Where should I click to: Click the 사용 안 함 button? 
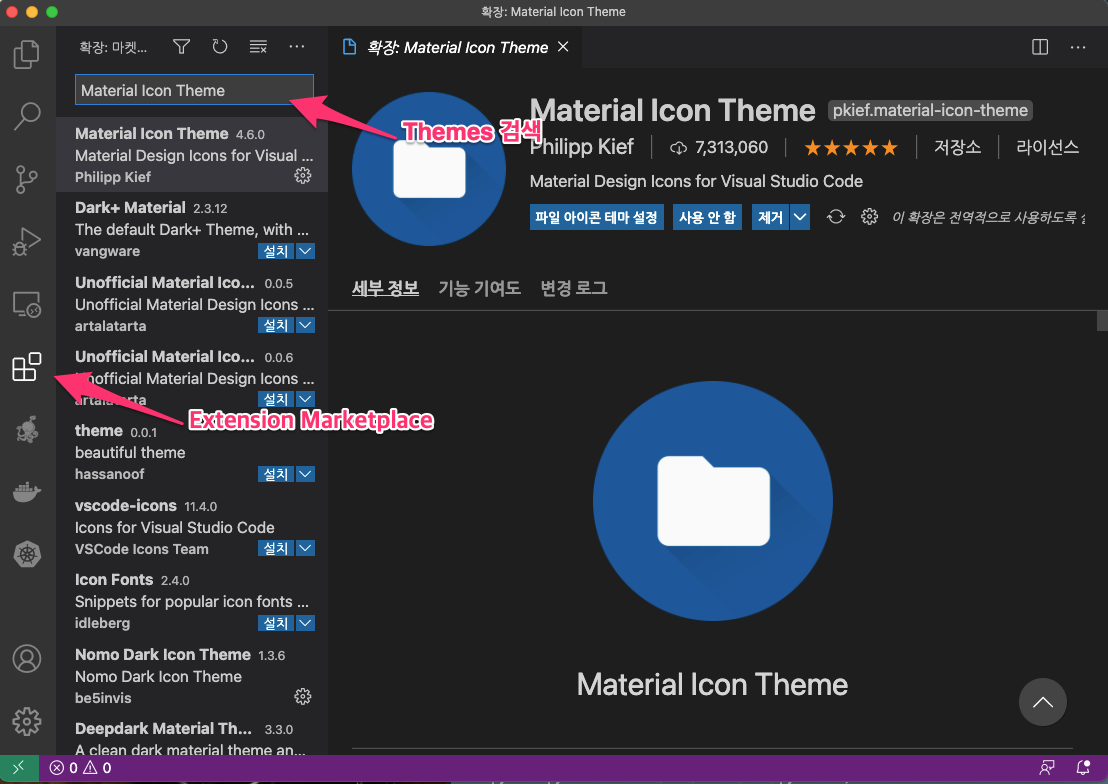[x=707, y=217]
